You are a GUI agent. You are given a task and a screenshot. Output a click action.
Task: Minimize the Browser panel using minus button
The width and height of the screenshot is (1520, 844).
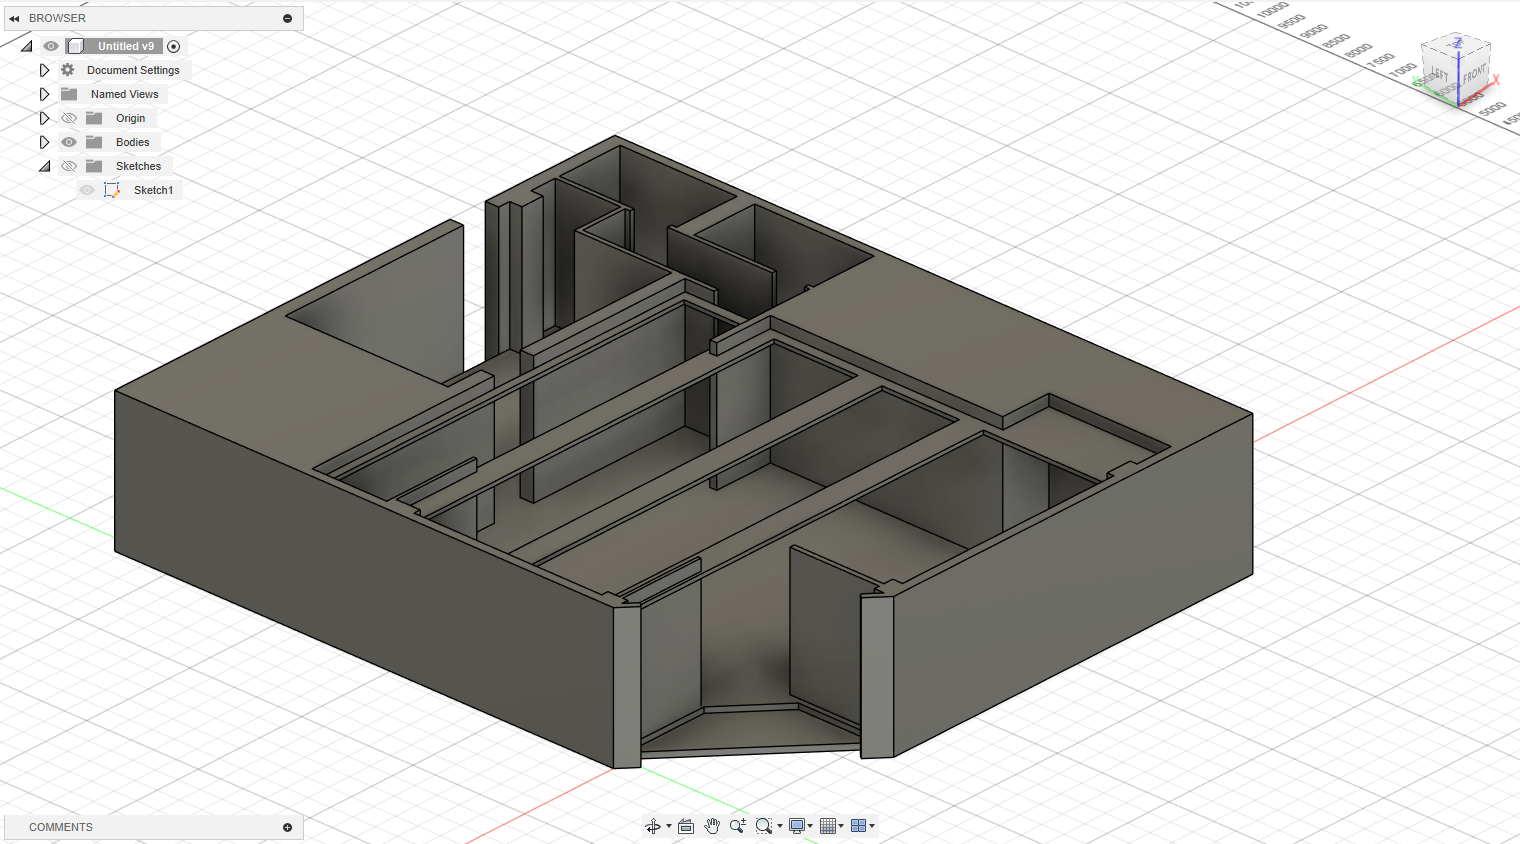point(287,18)
